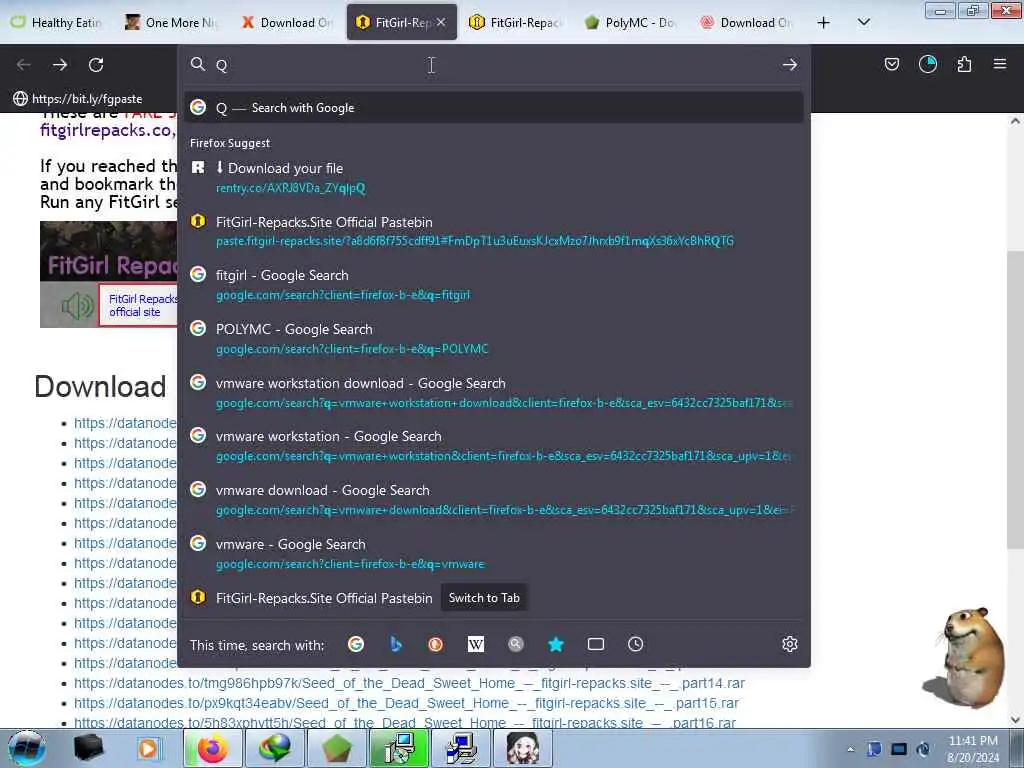
Task: Search history with the clock icon
Action: click(635, 645)
